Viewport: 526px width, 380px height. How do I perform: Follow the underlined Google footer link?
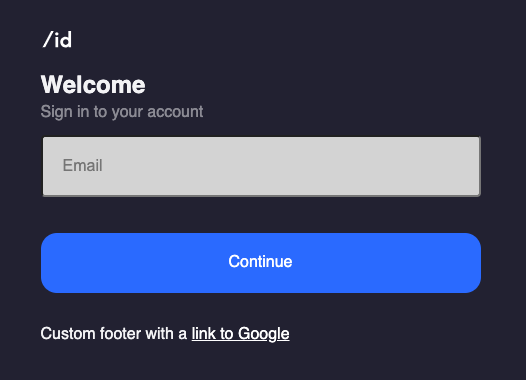pyautogui.click(x=240, y=334)
